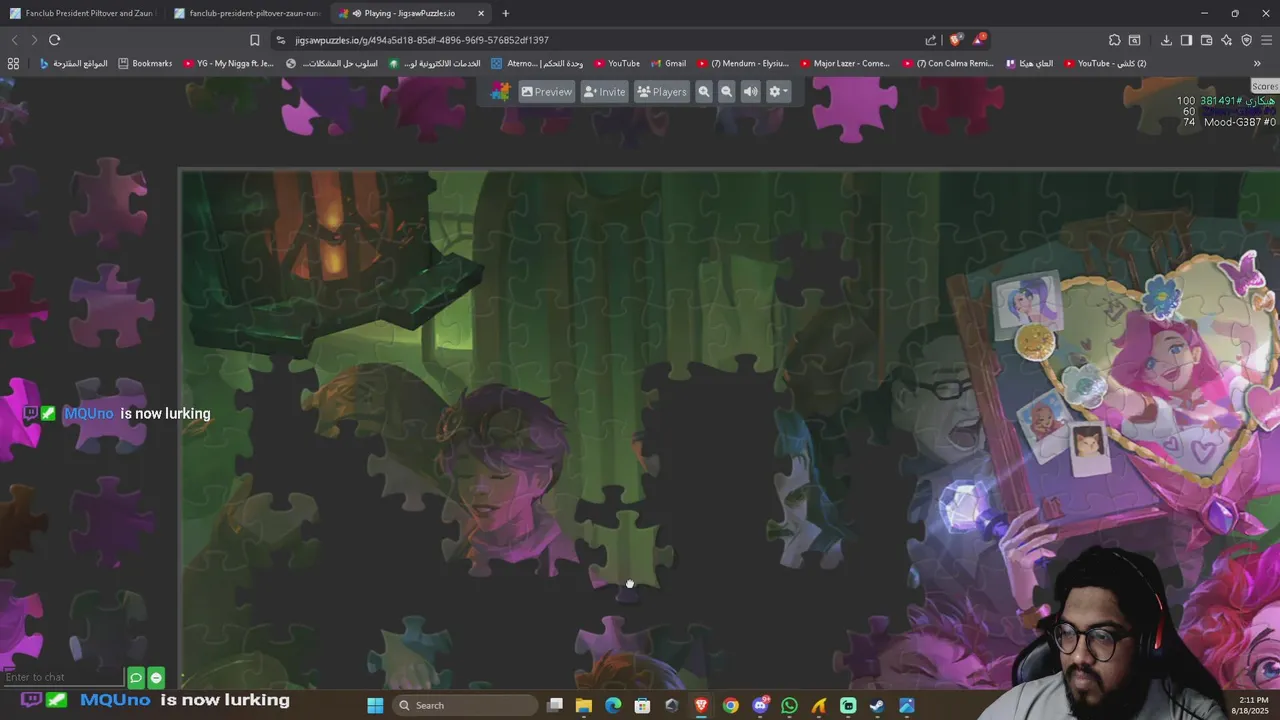
Task: Bookmark this page icon in address bar
Action: point(255,40)
